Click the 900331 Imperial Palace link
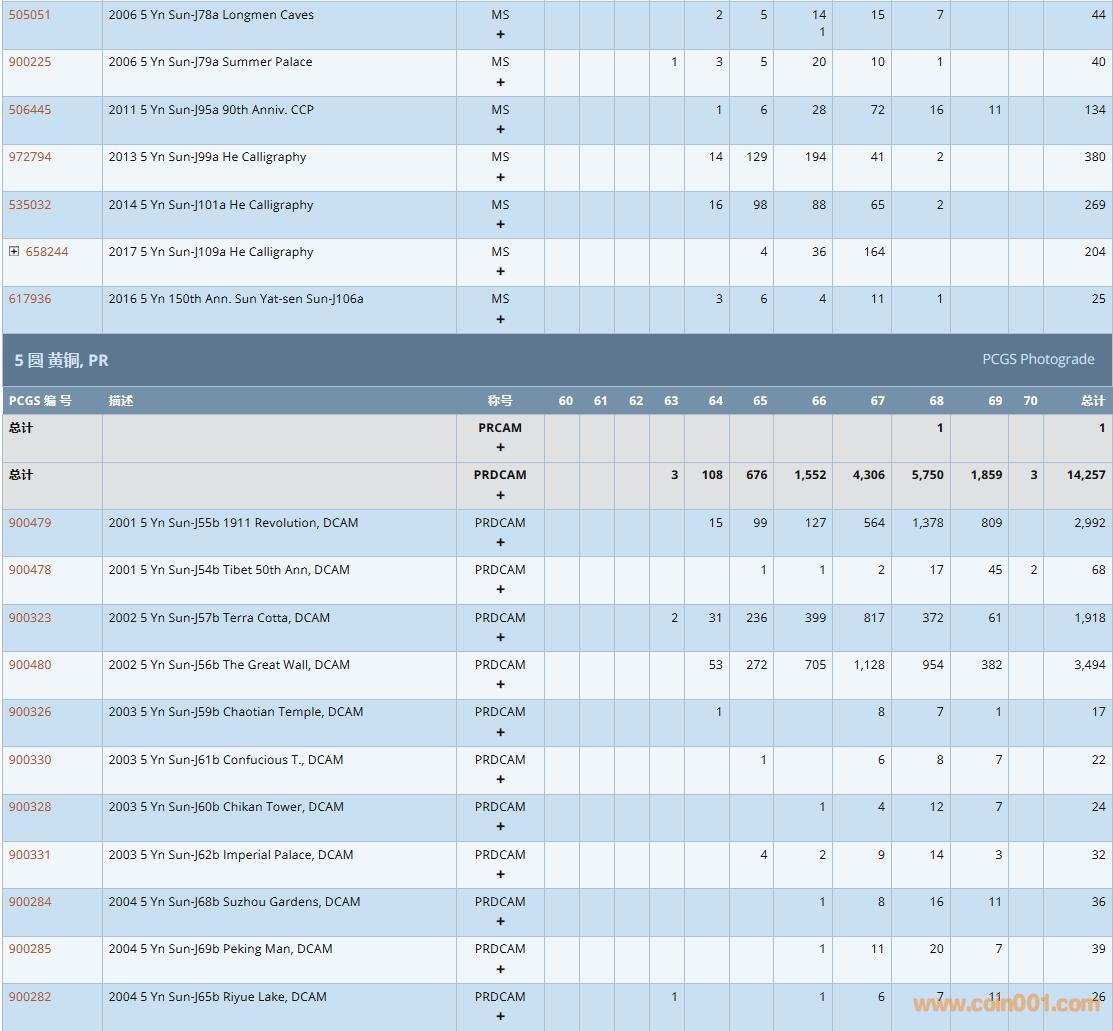Screen dimensions: 1113x1031 tap(30, 855)
